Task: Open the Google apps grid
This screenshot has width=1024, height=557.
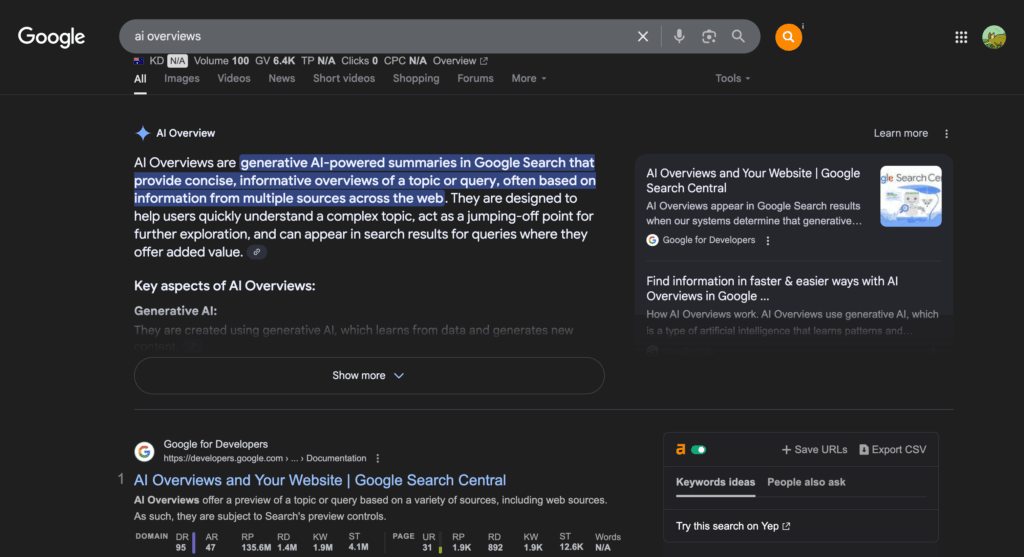Action: [961, 37]
